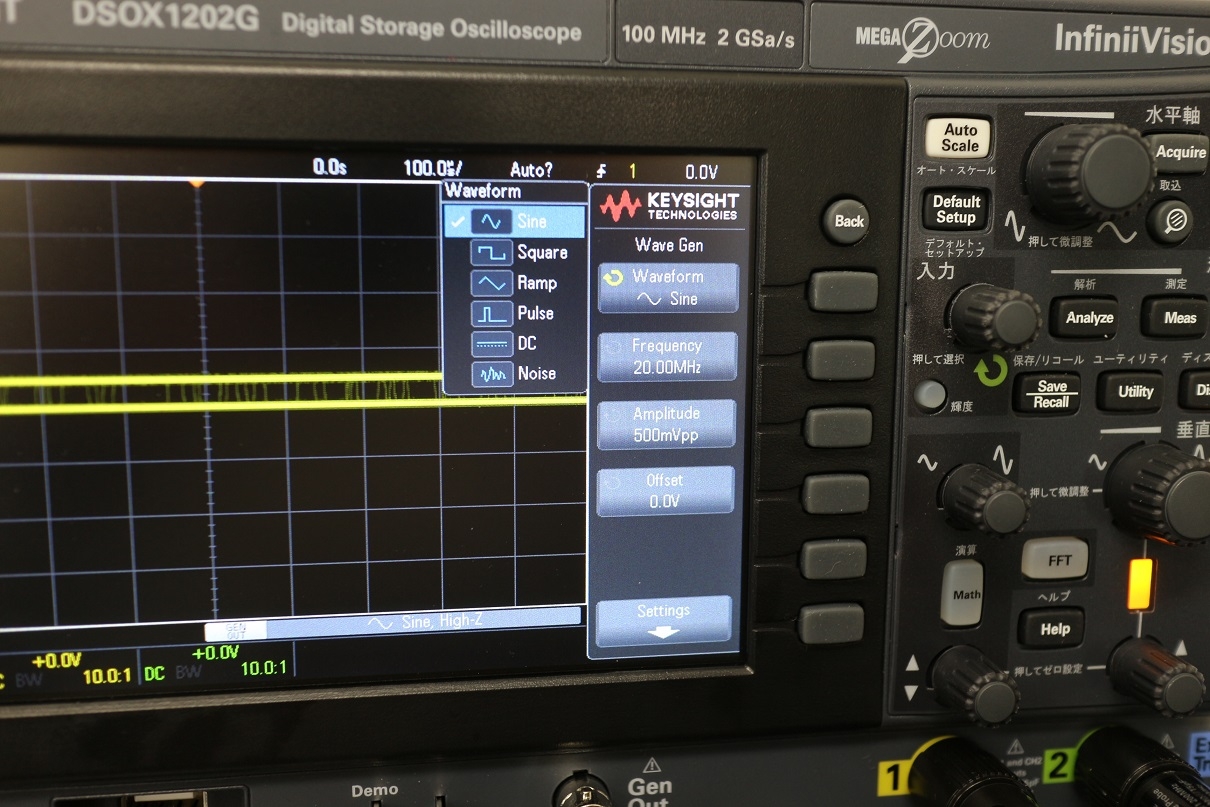Push the gray softkey button beside Amplitude
Viewport: 1210px width, 807px height.
point(838,426)
